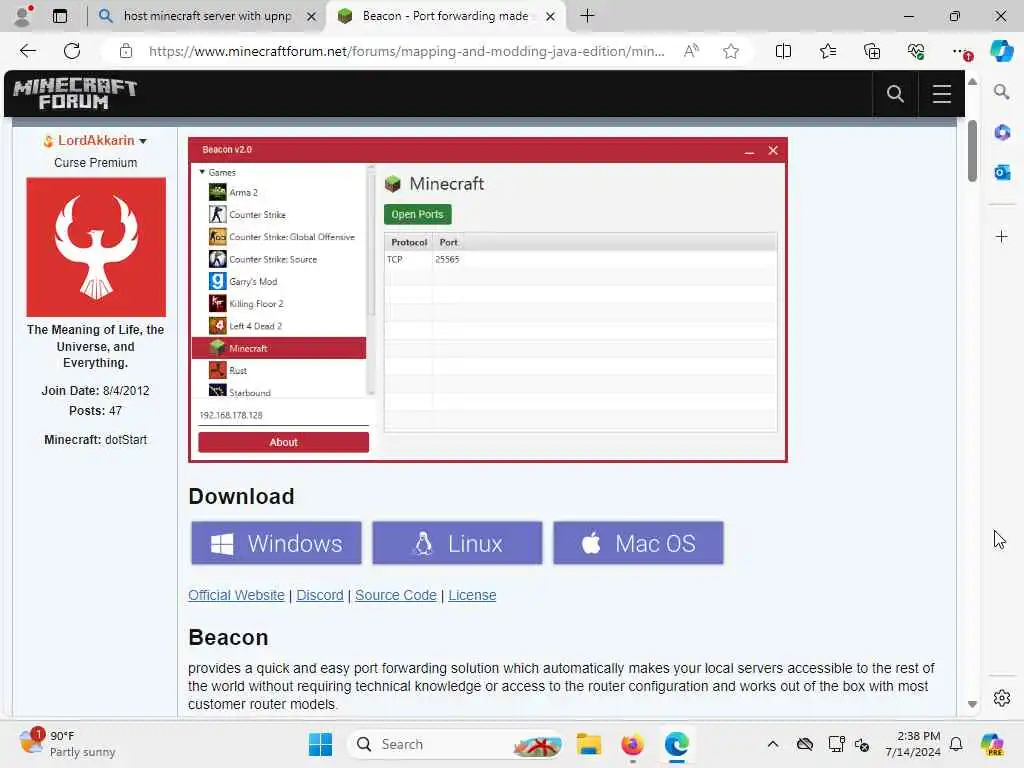Open weather widget showing 90°F
1024x768 pixels.
[x=65, y=744]
